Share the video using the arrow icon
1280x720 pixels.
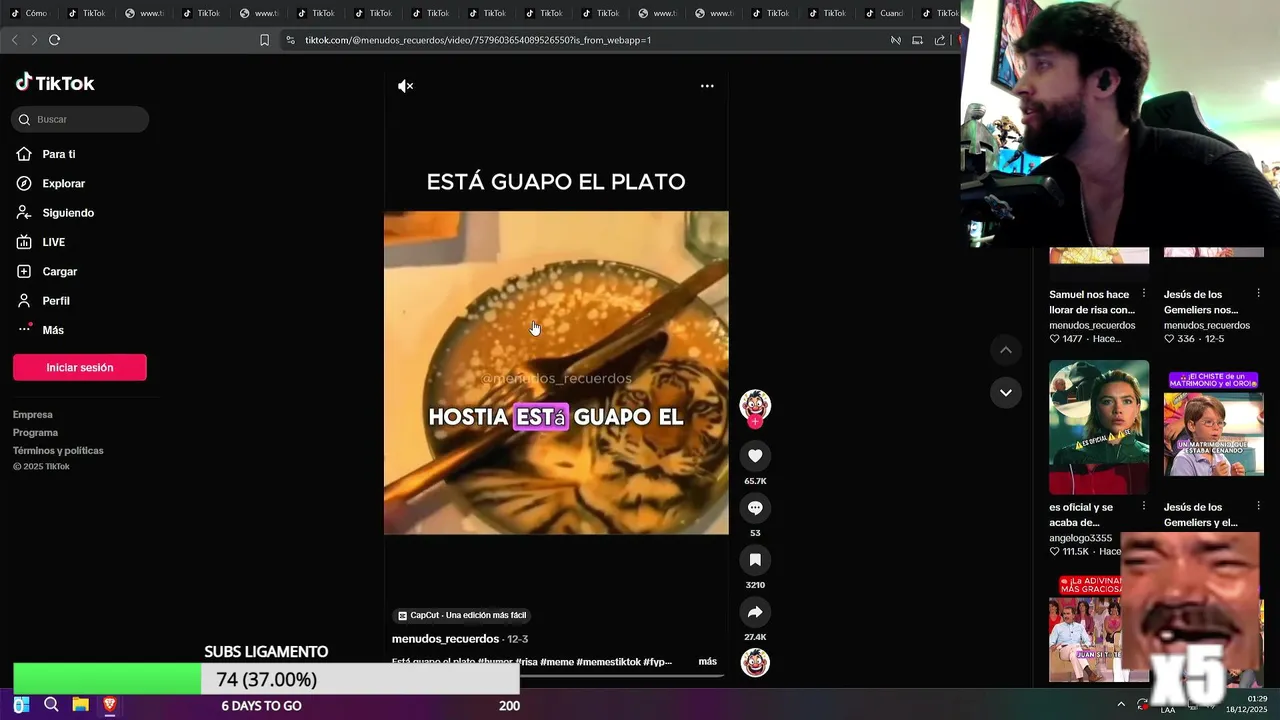click(755, 612)
